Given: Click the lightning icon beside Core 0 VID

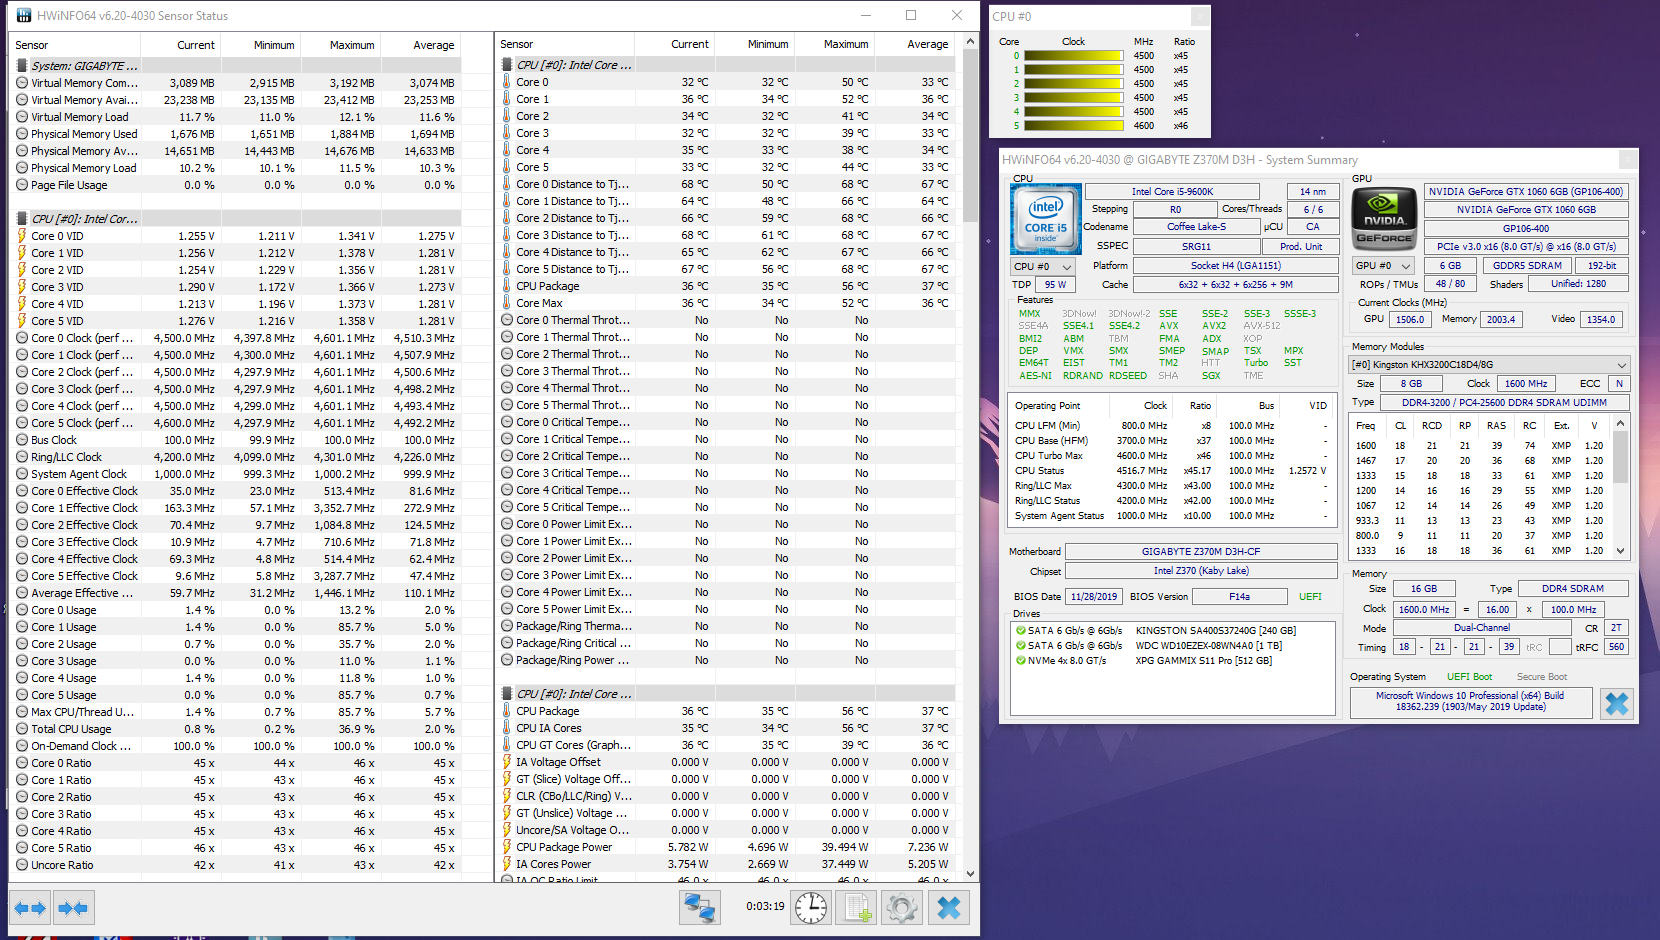Looking at the screenshot, I should 22,236.
